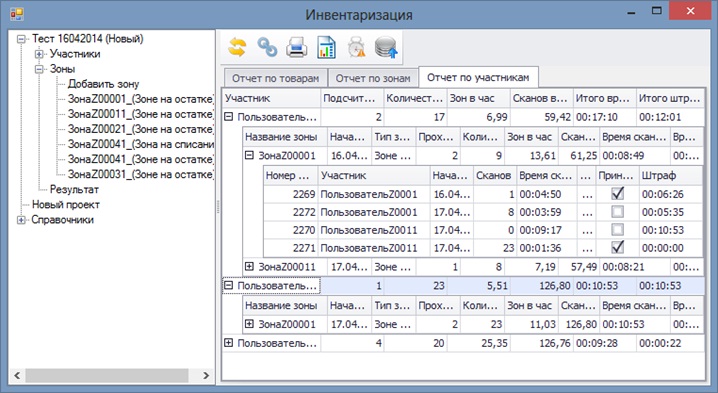Image resolution: width=718 pixels, height=393 pixels.
Task: Click the 00:12:01 total penalty cell
Action: point(670,117)
